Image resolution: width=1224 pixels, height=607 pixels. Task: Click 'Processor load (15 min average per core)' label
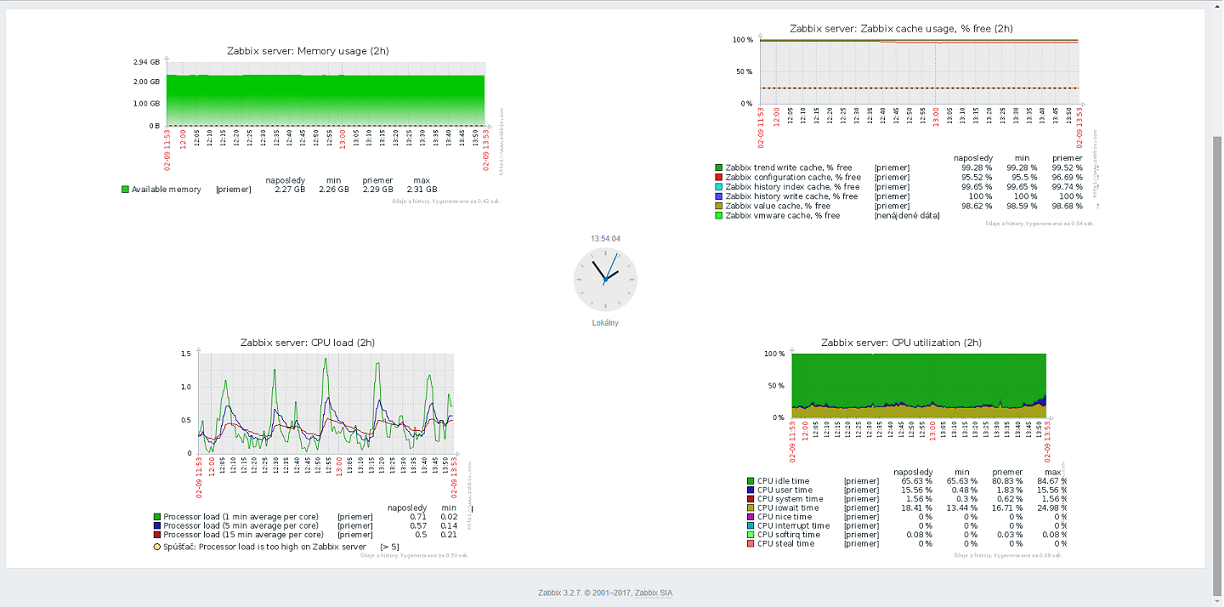[243, 535]
